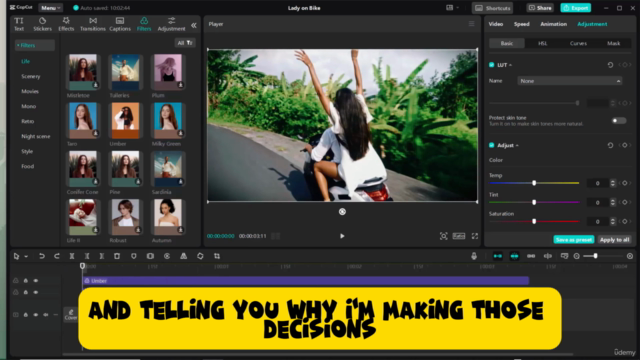Enable Protect skin tone switch
This screenshot has height=360, width=640.
click(x=619, y=120)
